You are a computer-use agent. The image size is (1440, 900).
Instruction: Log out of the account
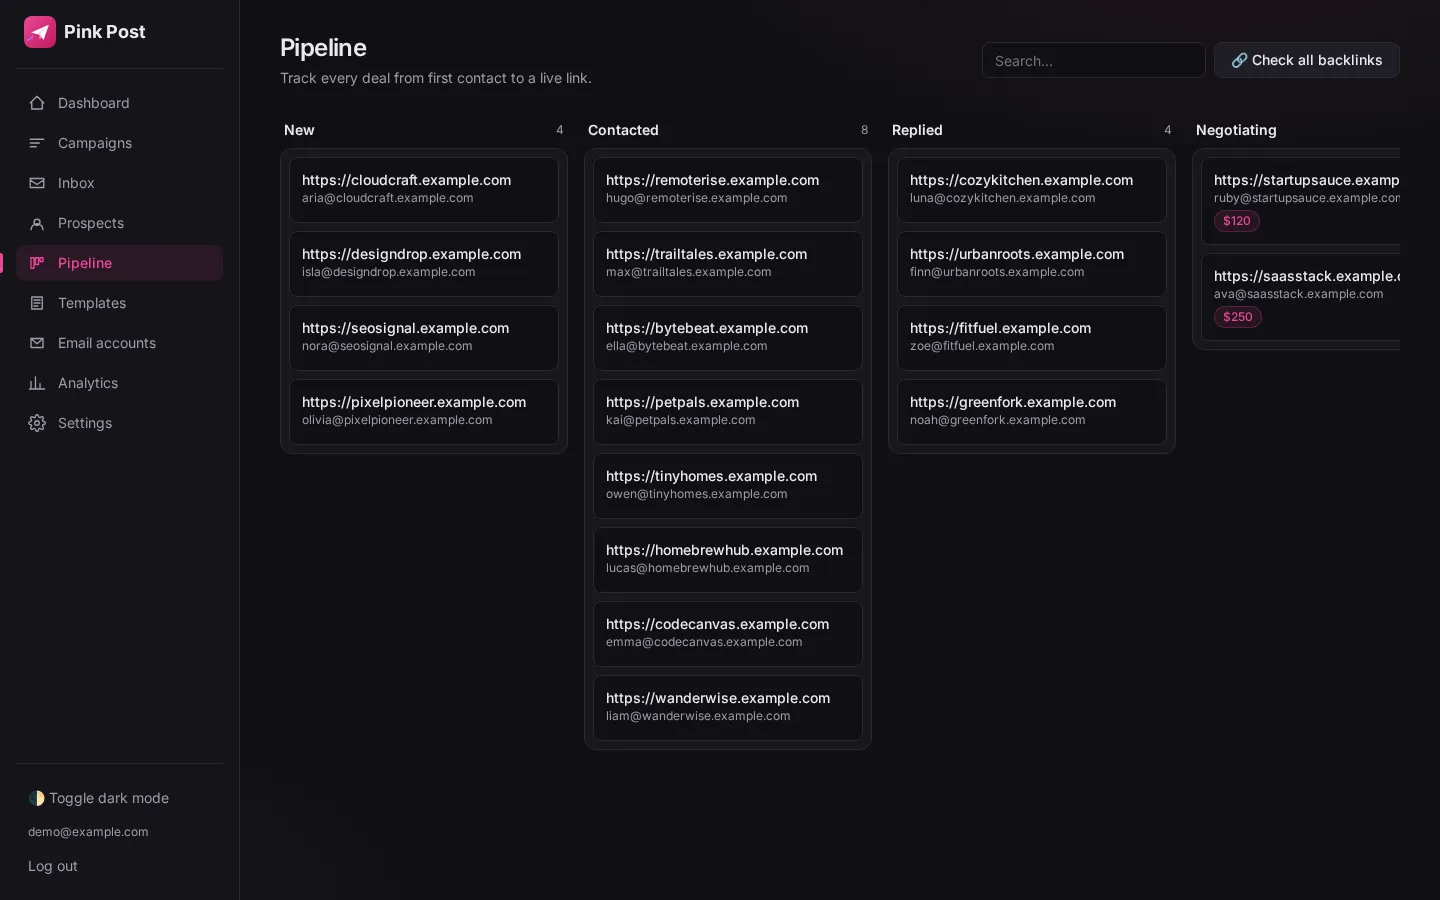coord(53,866)
